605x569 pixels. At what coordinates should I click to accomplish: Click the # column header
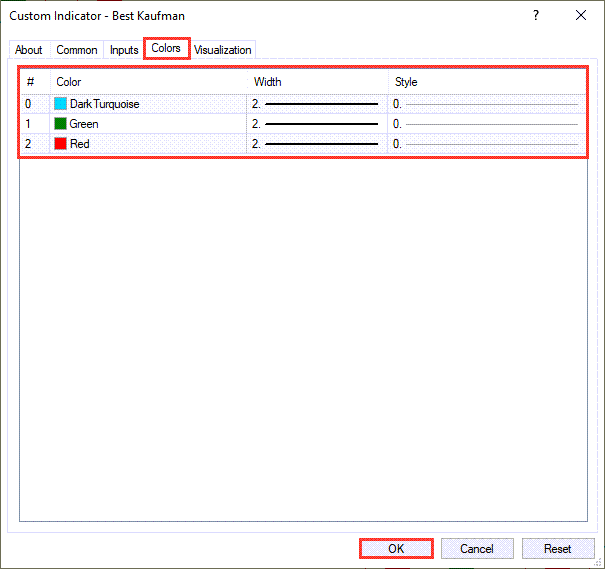[x=35, y=82]
